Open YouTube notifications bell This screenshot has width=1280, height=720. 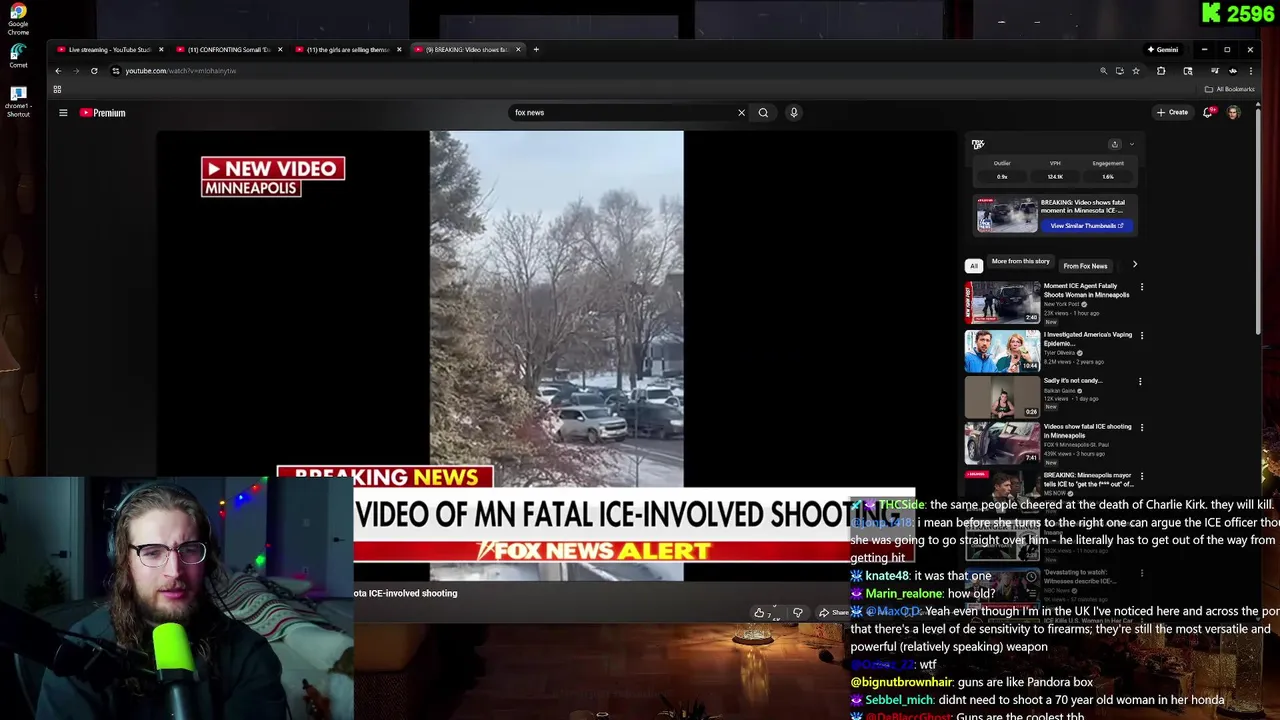1208,113
